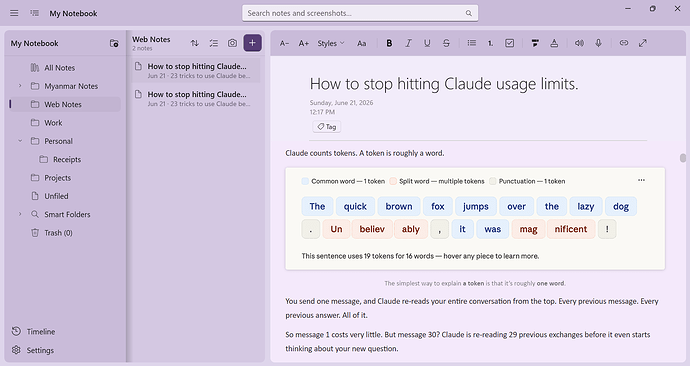Select the second 'How to stop hitting Claude' note
The image size is (690, 366).
(x=196, y=99)
